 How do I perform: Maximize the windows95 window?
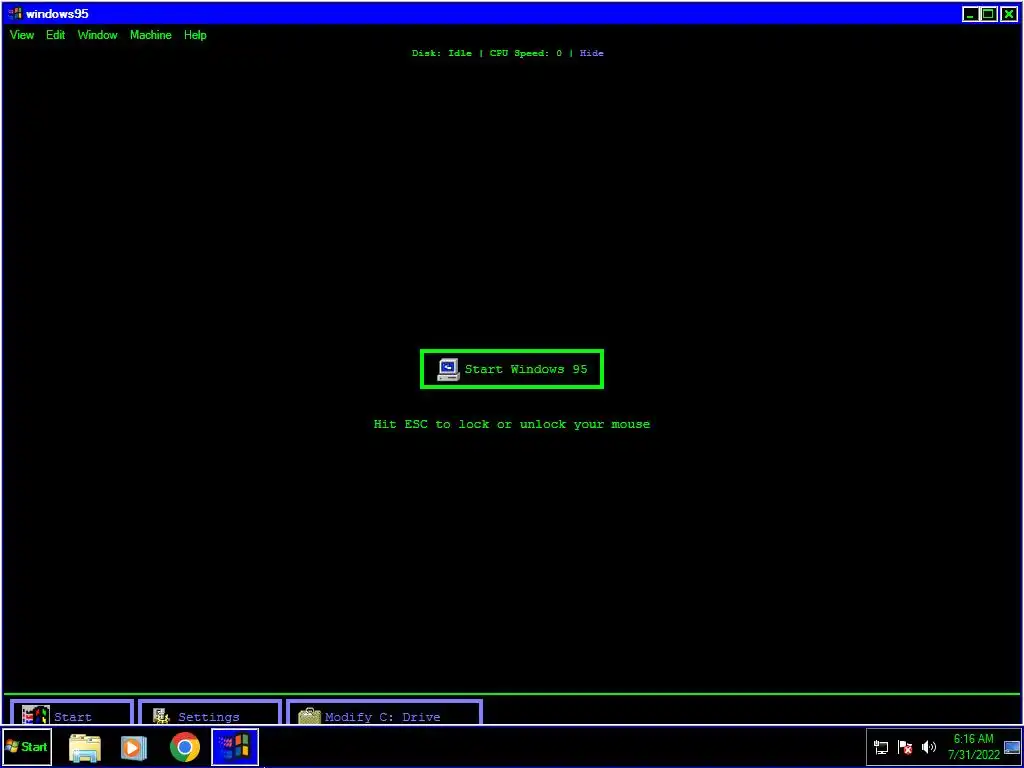coord(989,14)
